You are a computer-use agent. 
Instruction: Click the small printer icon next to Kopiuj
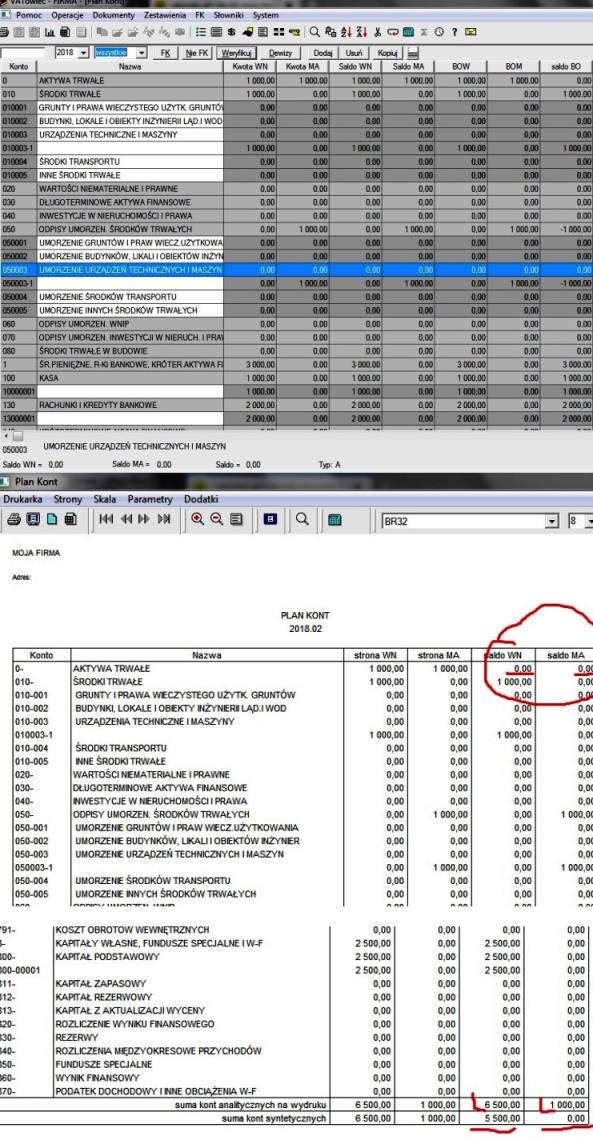(413, 53)
